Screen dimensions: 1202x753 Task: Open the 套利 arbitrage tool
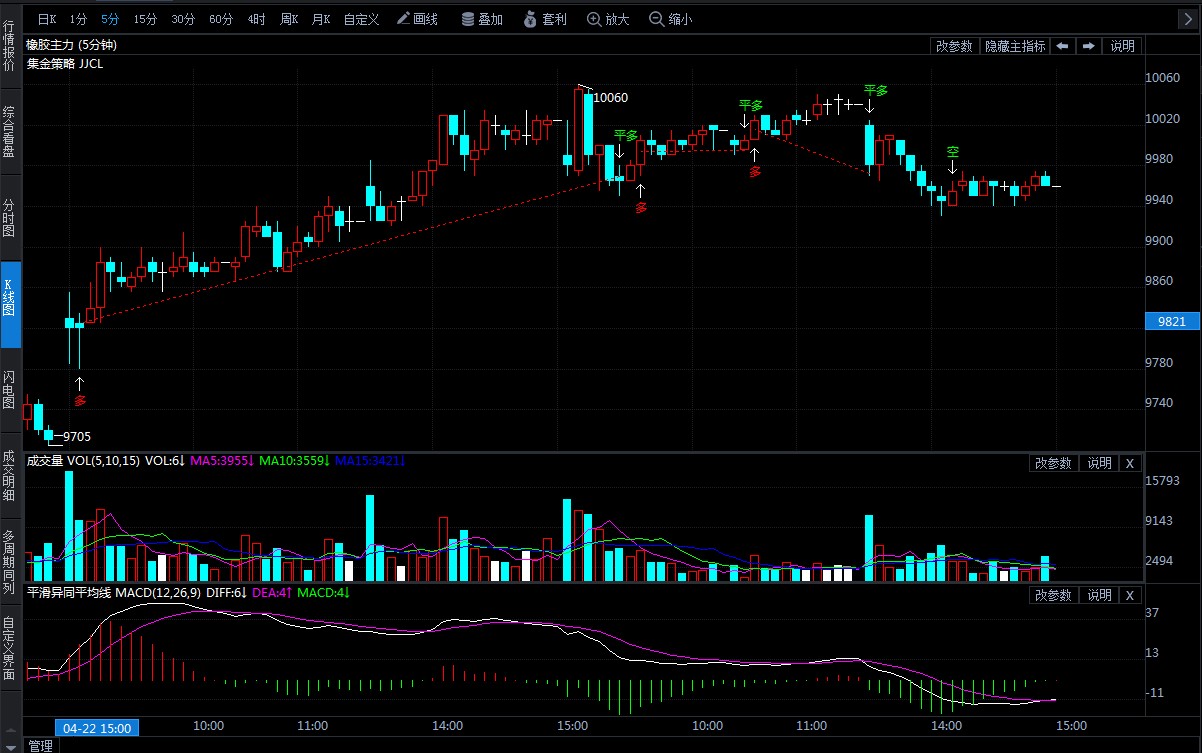(x=546, y=19)
